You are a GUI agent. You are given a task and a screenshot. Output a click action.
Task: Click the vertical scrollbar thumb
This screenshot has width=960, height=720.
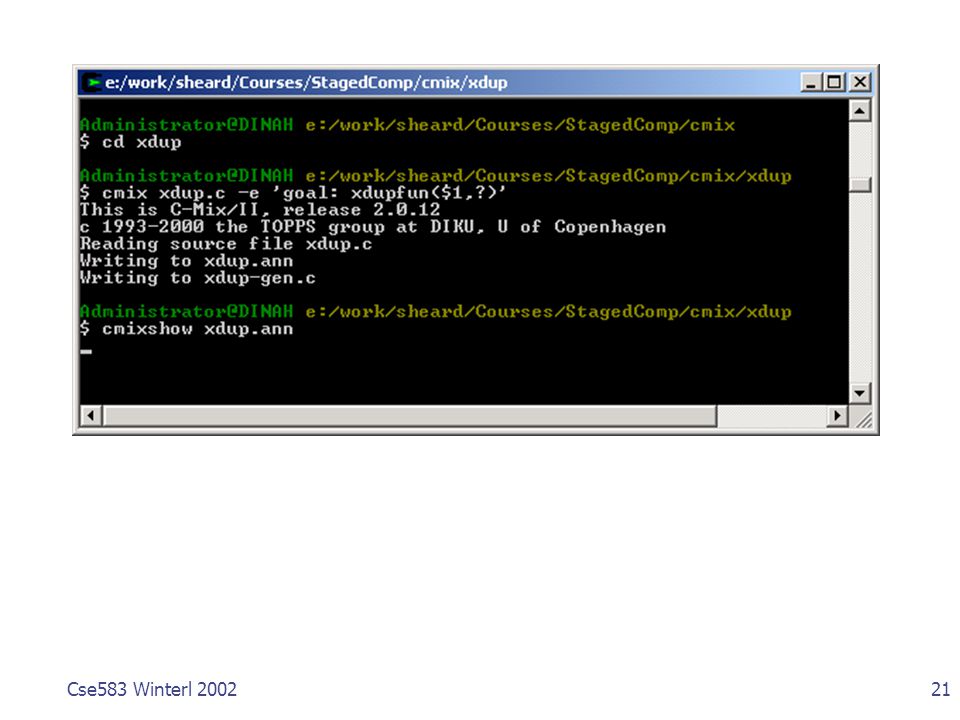point(860,184)
